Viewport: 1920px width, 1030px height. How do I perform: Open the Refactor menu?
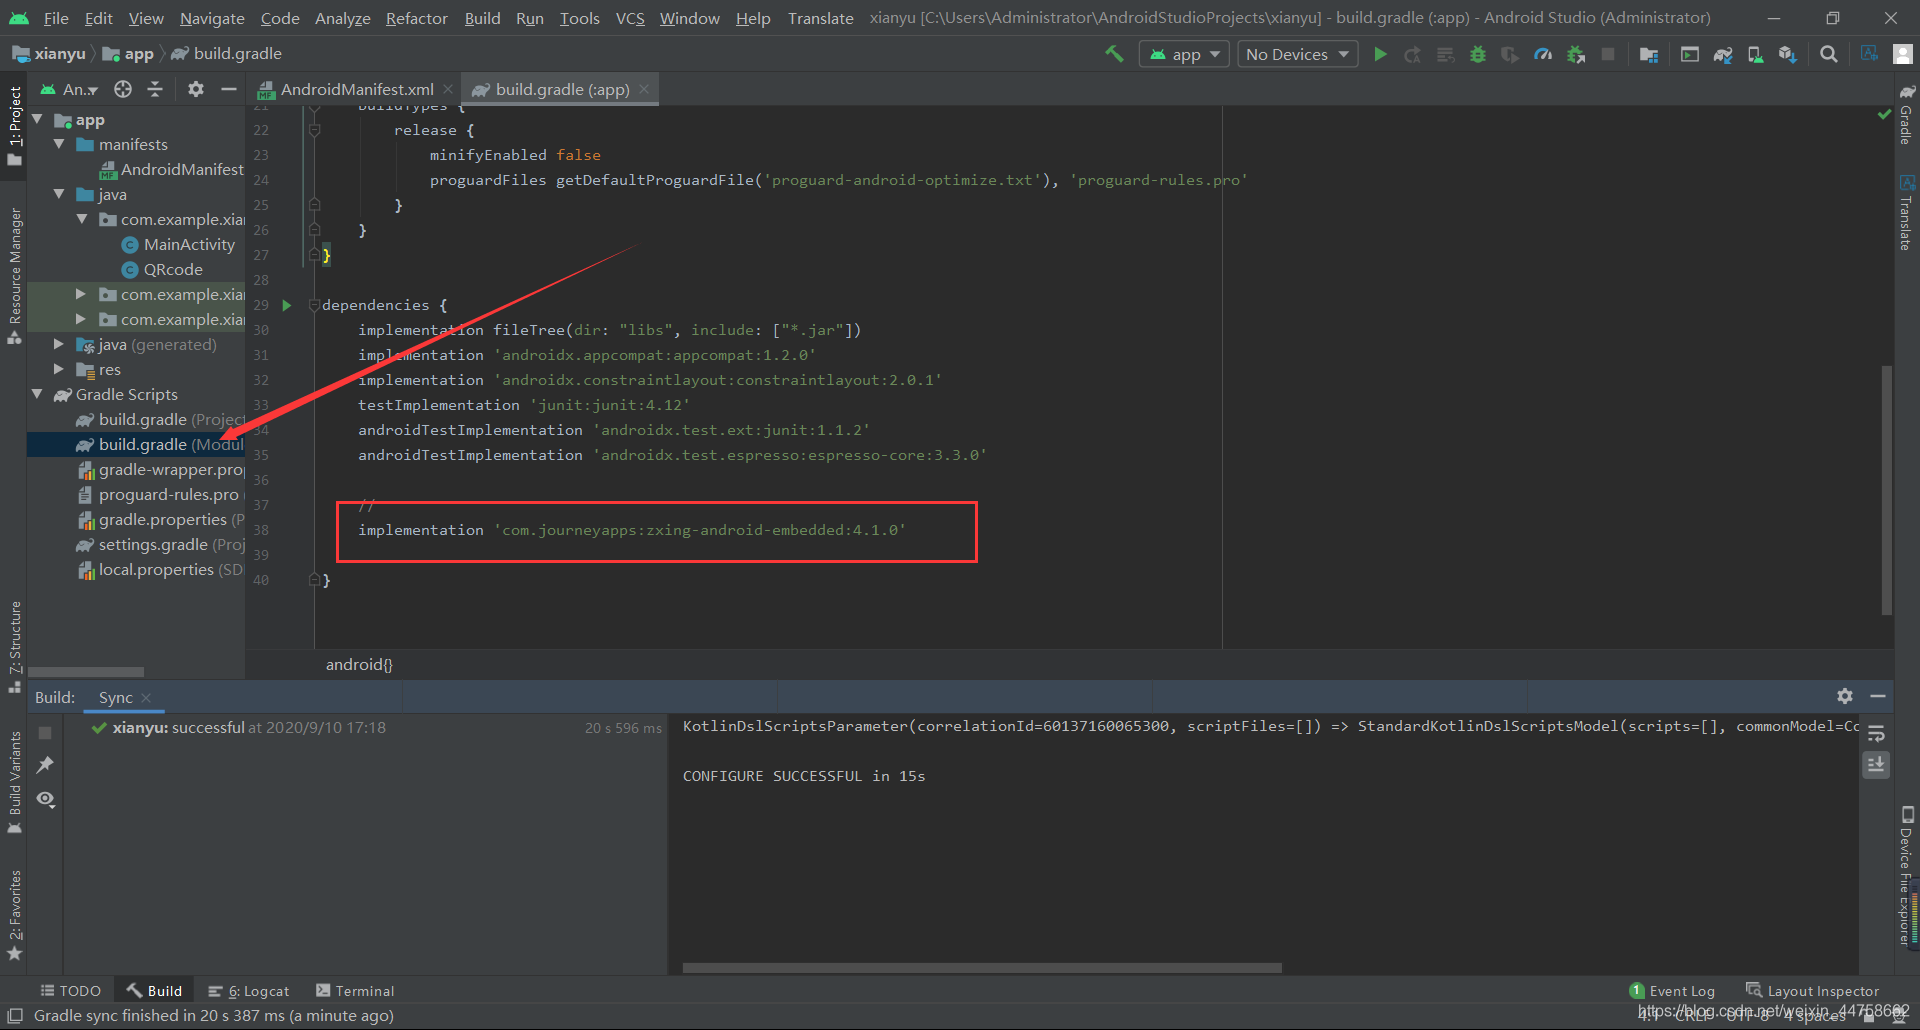pyautogui.click(x=416, y=18)
